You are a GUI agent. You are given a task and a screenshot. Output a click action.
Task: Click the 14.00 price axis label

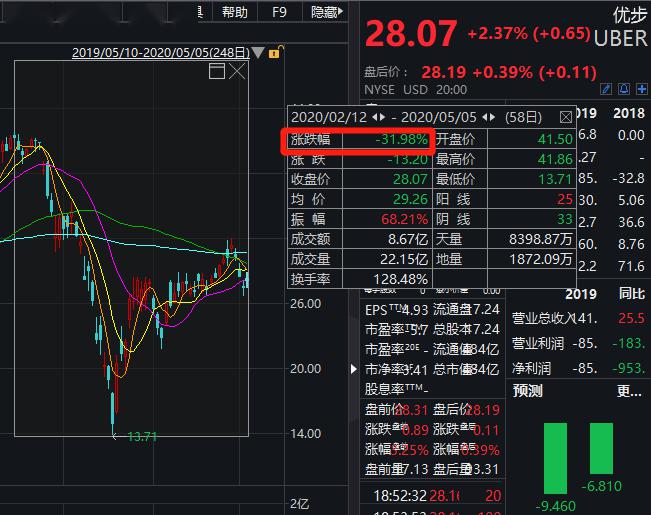pyautogui.click(x=306, y=434)
